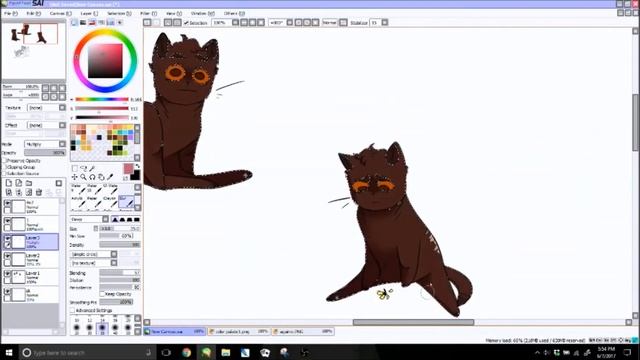
Task: Open File Explorer from the taskbar
Action: point(226,352)
